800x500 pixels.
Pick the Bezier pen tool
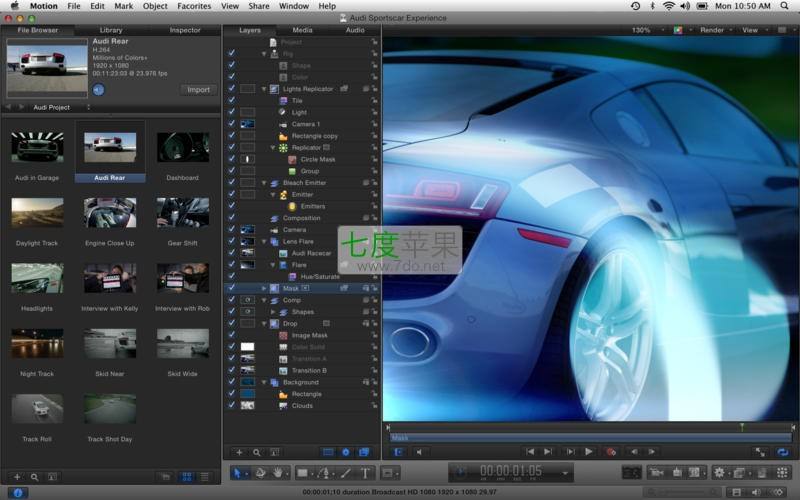[324, 473]
